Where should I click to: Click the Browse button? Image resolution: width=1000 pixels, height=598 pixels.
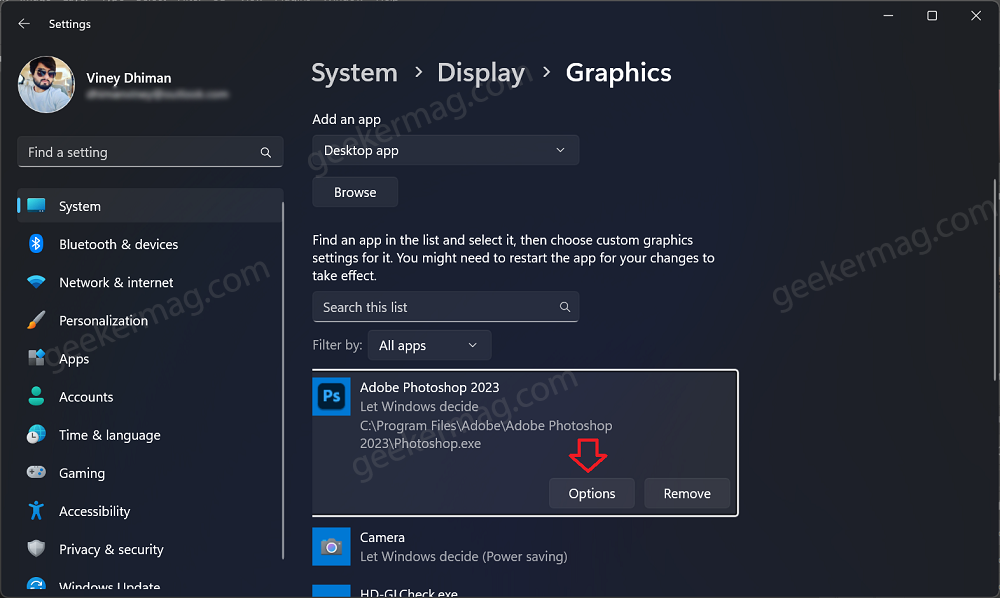tap(355, 192)
